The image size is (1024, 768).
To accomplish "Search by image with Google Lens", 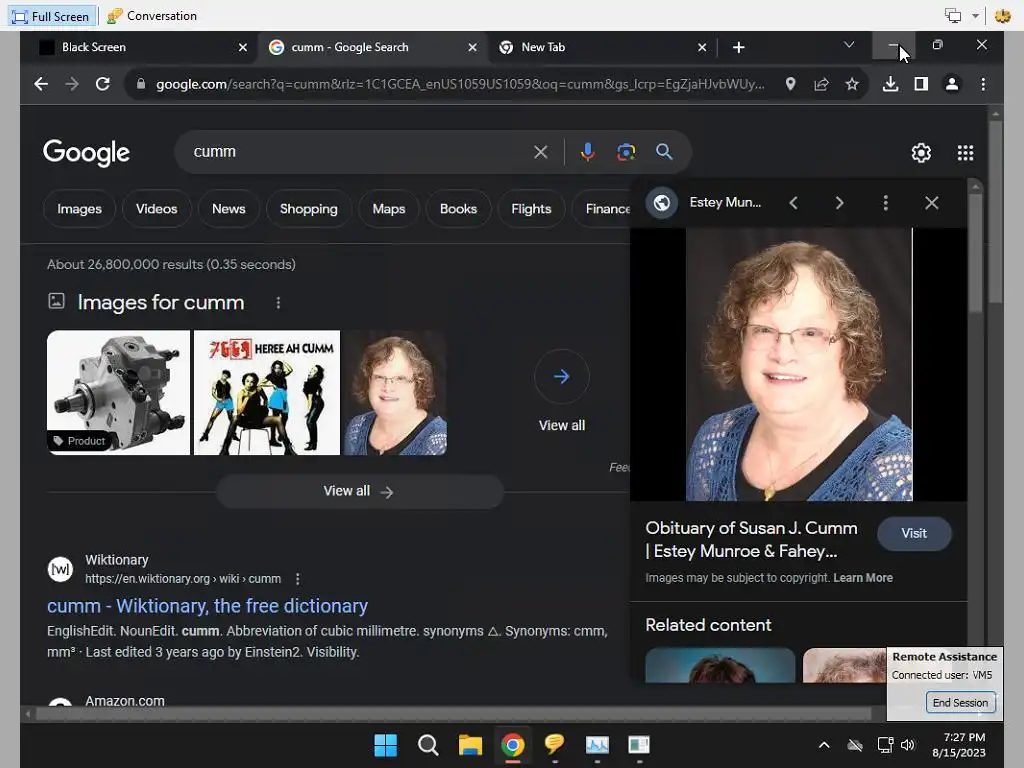I will (x=626, y=152).
